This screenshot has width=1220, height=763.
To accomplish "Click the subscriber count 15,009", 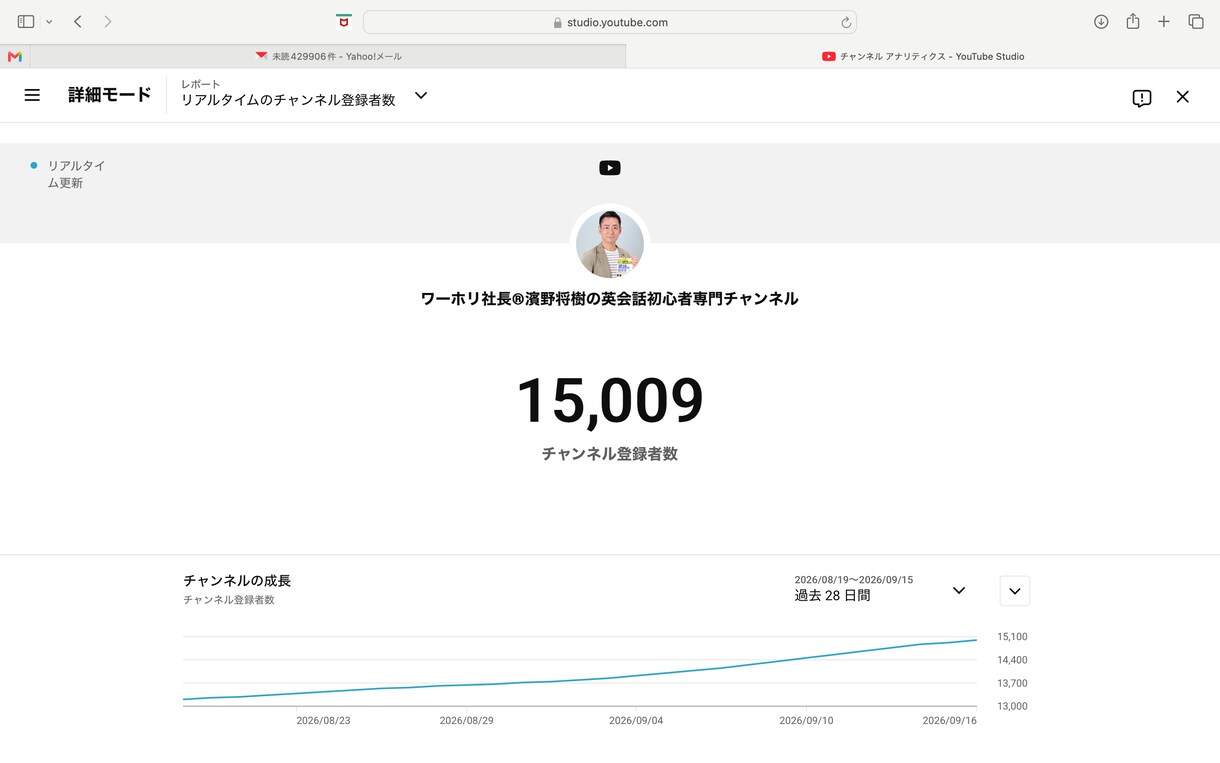I will pos(610,401).
